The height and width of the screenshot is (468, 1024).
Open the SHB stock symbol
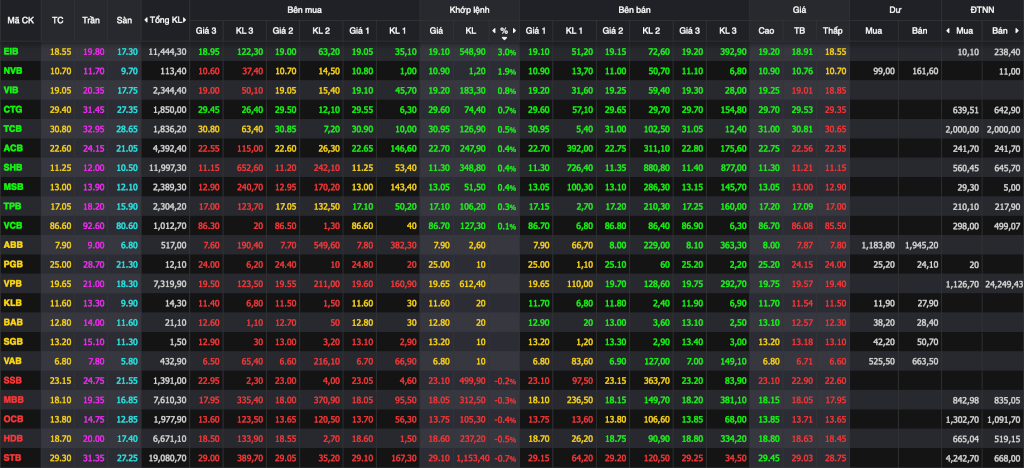tap(12, 167)
